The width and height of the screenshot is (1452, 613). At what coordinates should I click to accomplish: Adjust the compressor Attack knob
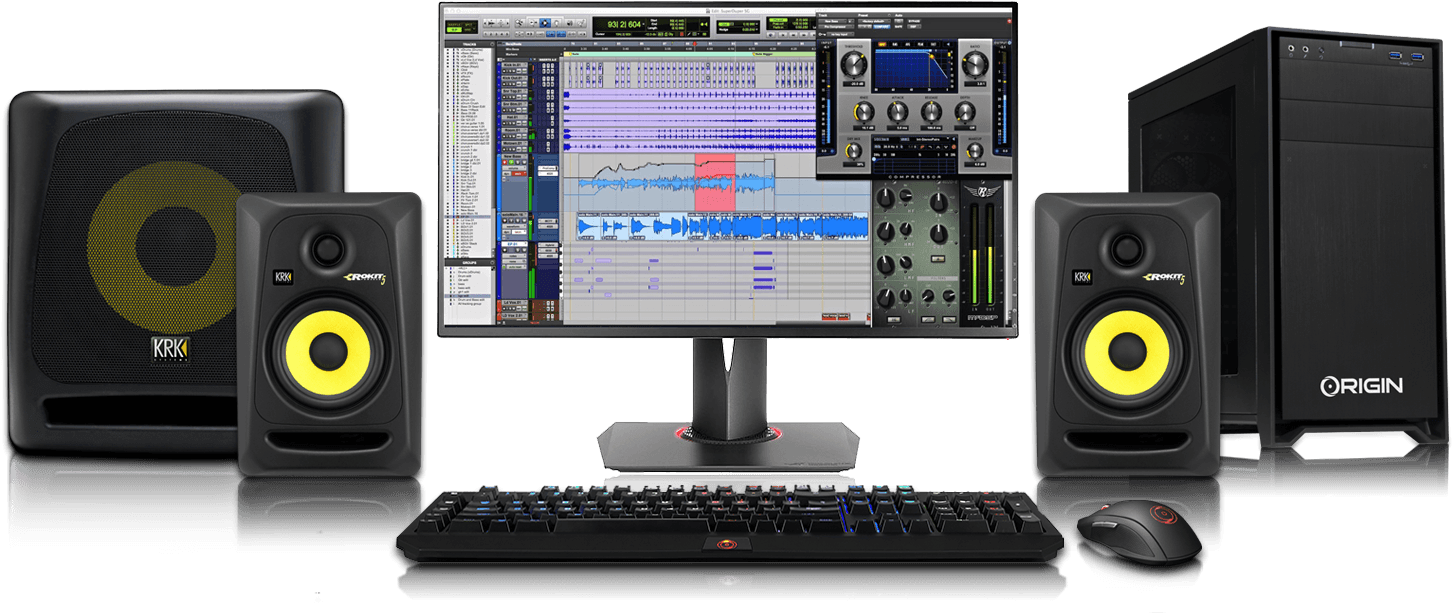898,112
